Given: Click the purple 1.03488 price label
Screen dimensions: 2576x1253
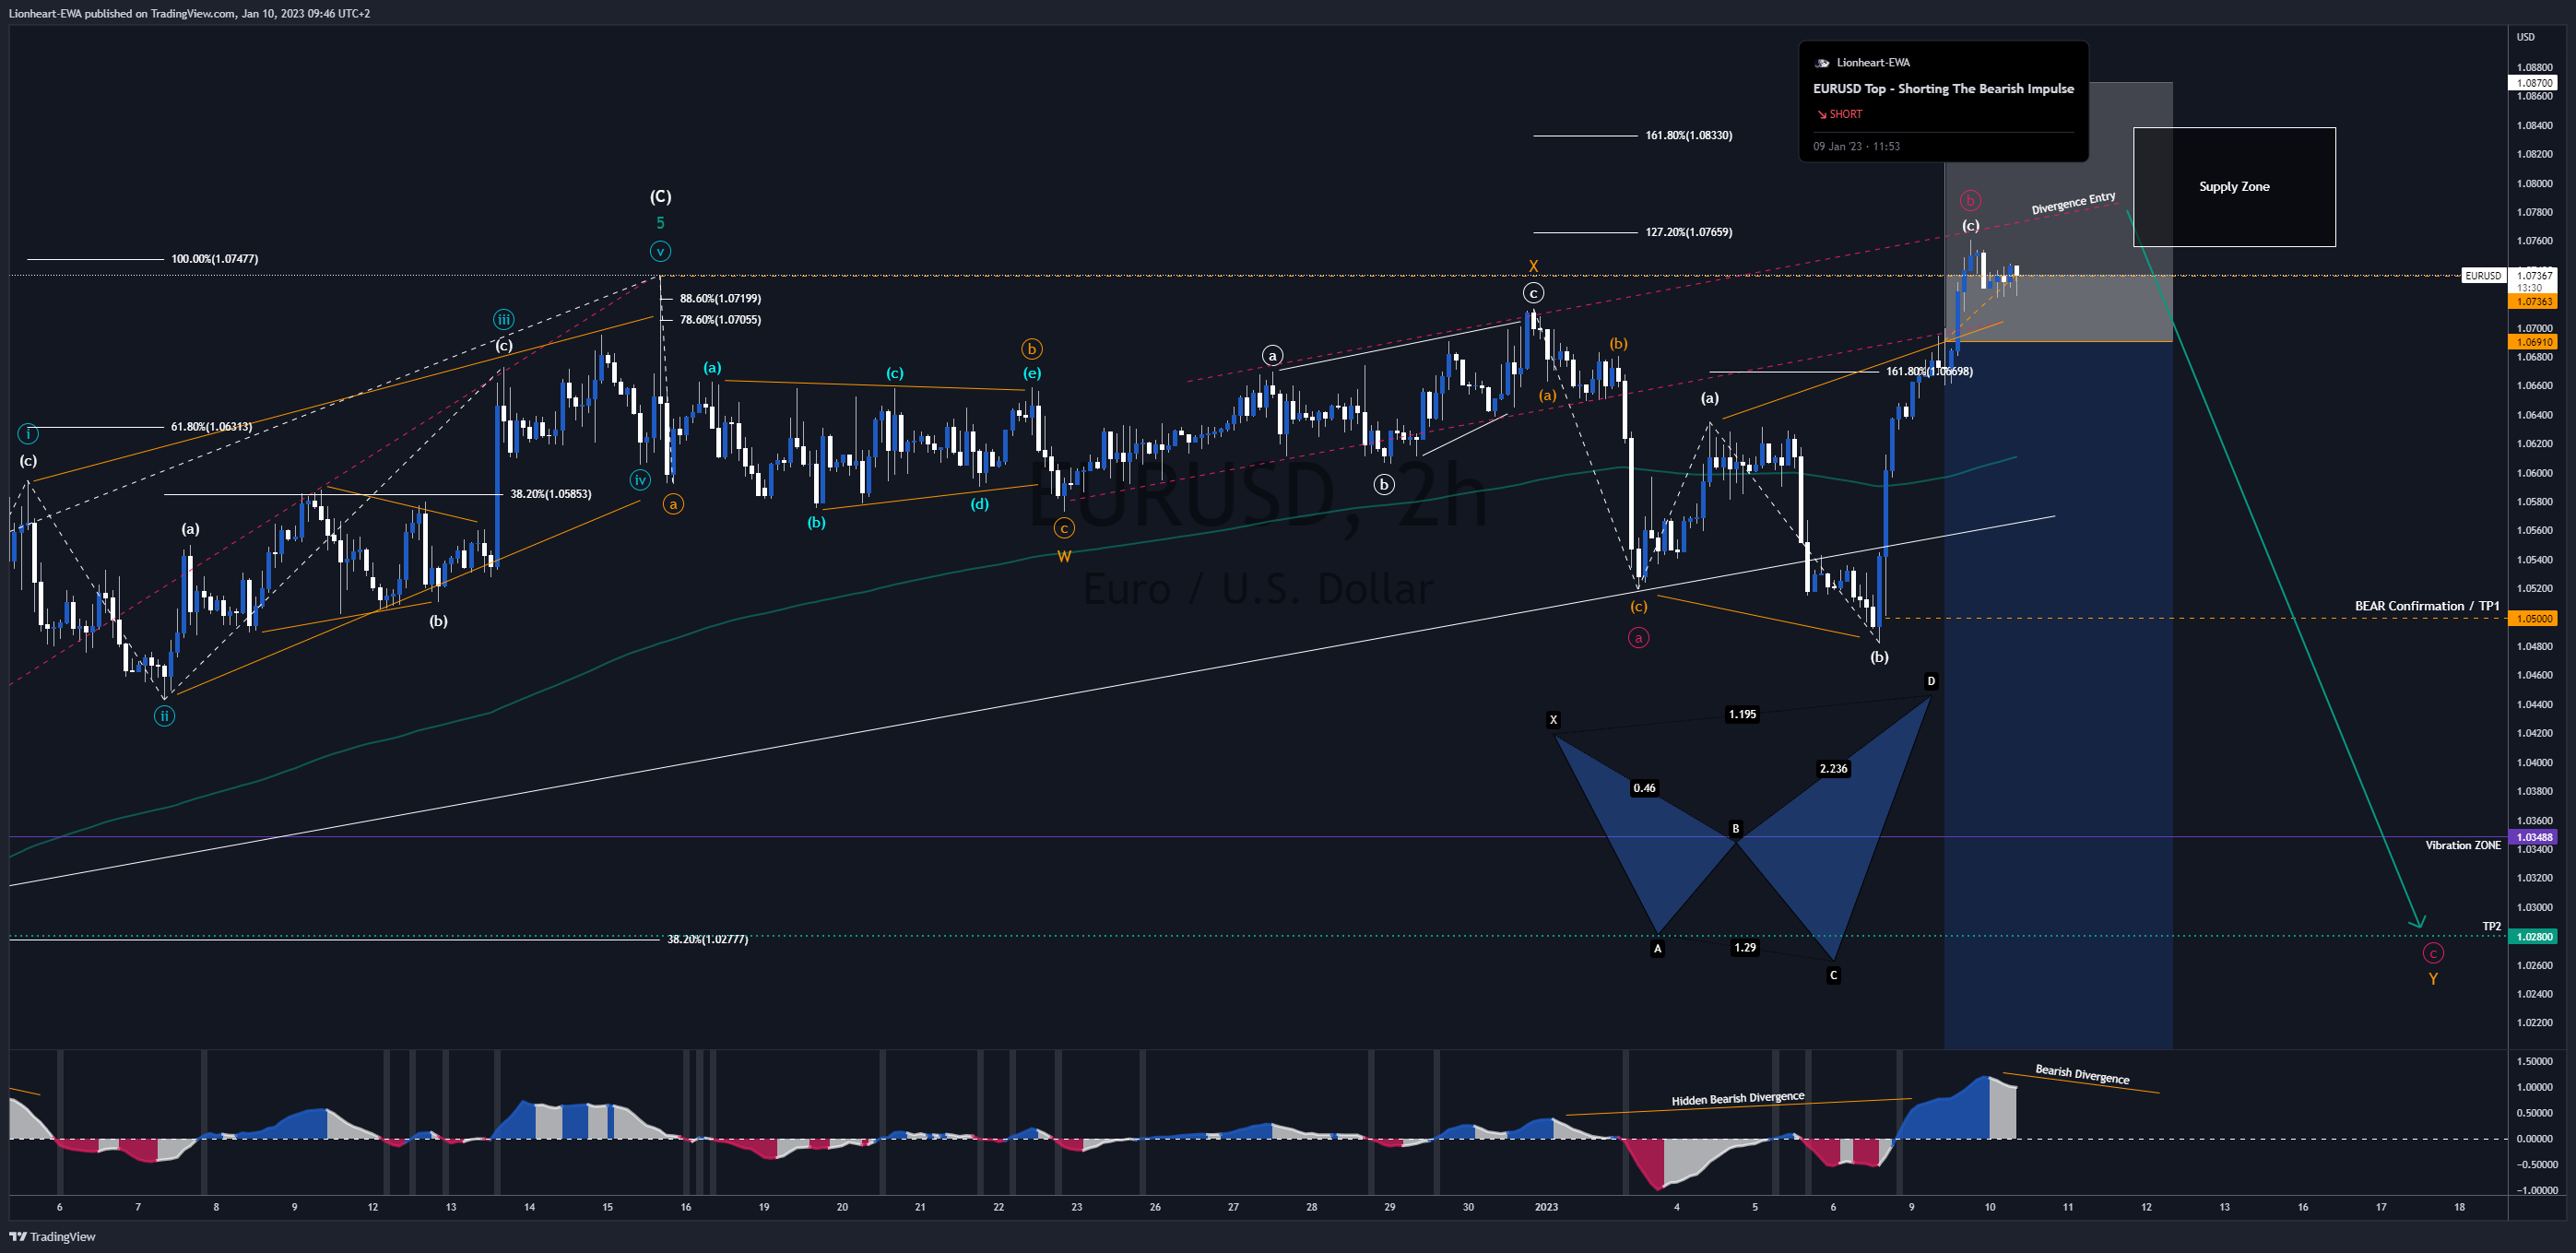Looking at the screenshot, I should (x=2534, y=837).
